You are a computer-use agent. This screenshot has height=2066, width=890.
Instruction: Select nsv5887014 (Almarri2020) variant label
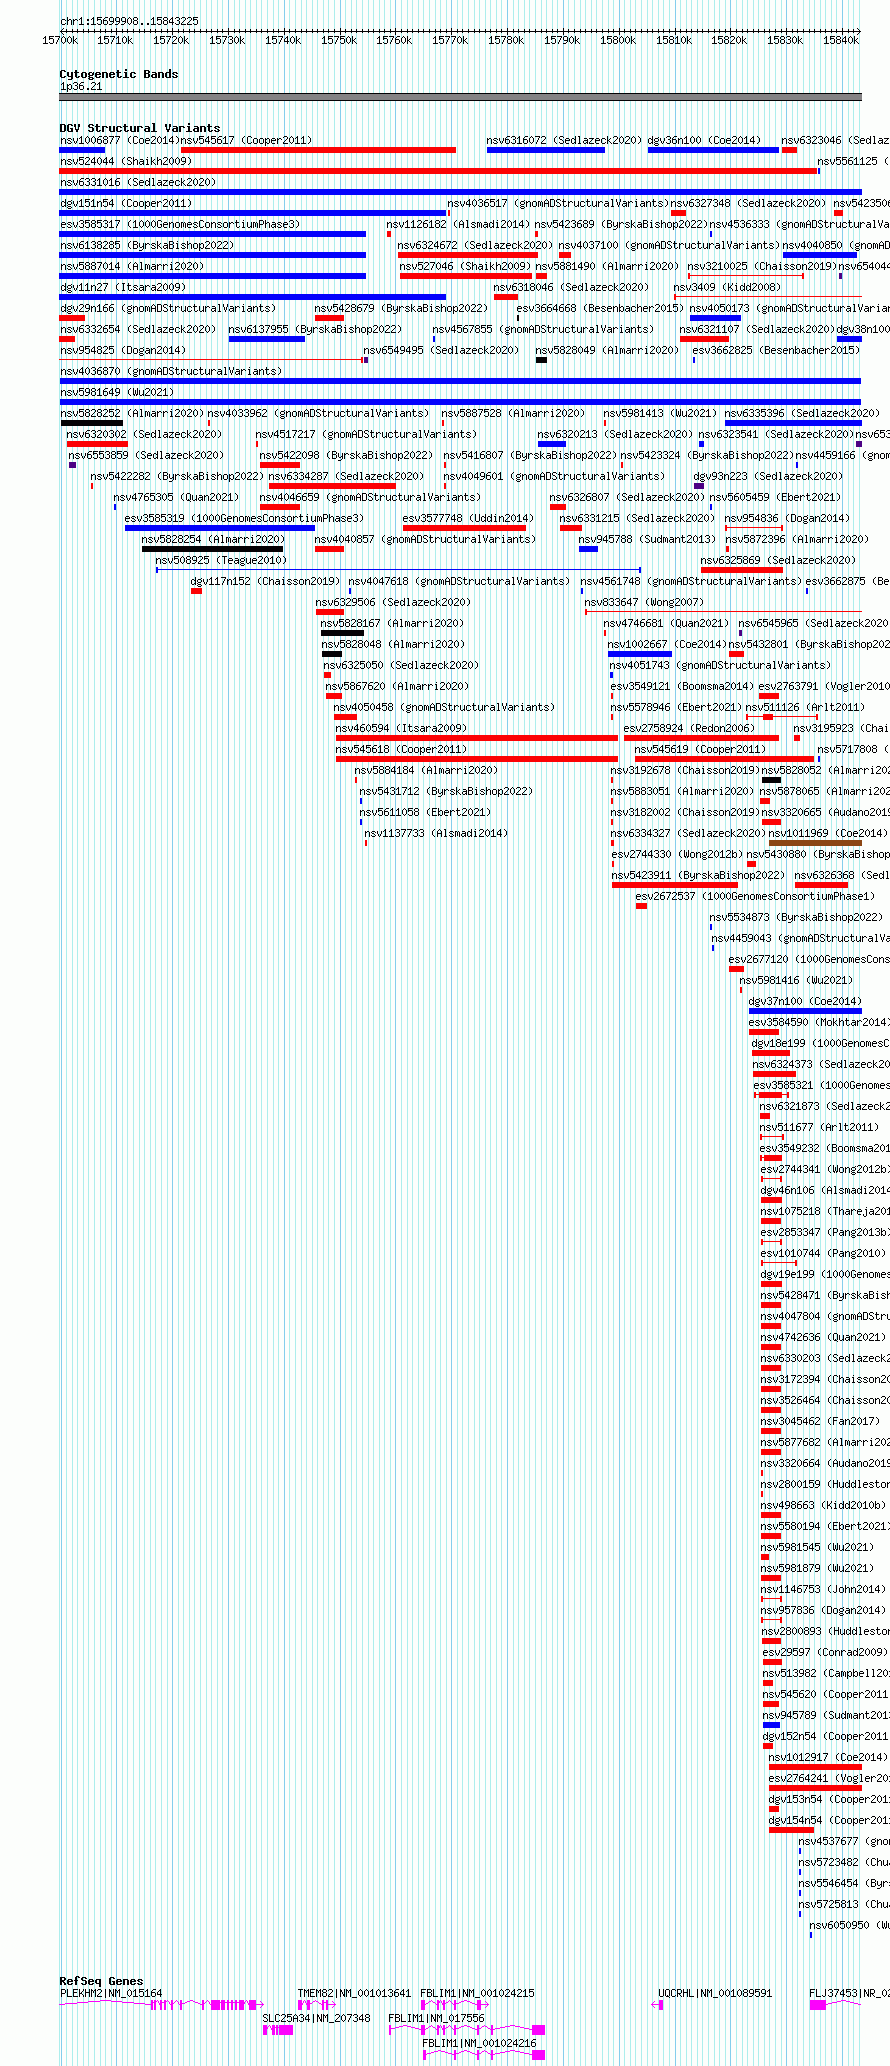(x=131, y=266)
